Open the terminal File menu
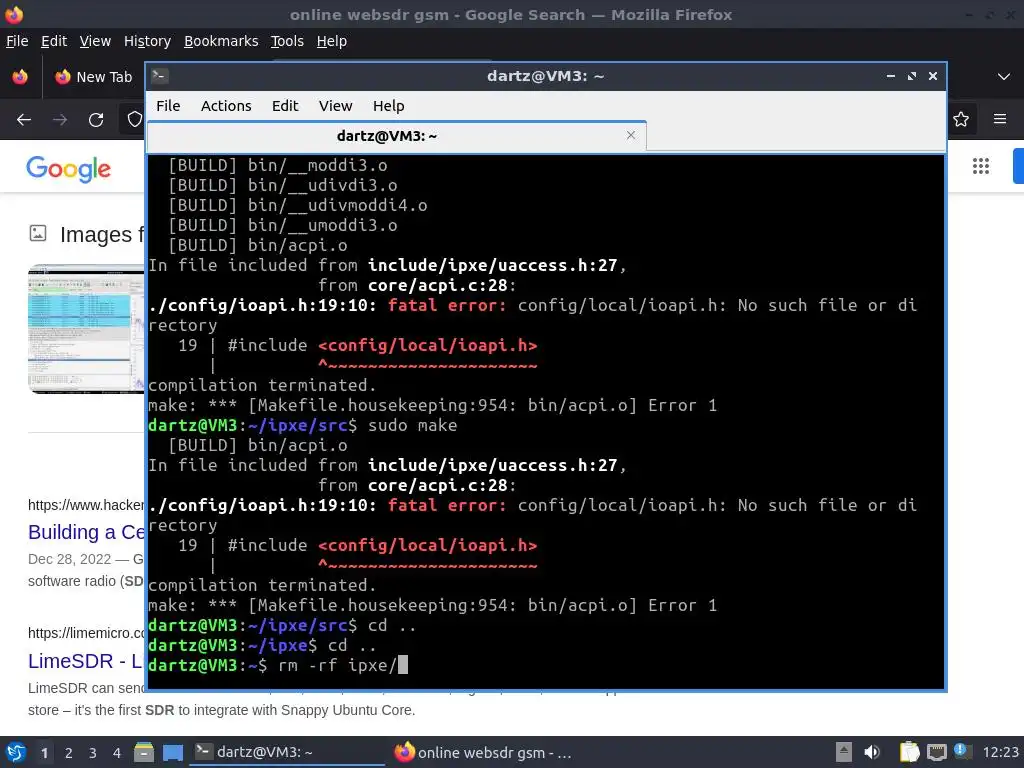The width and height of the screenshot is (1024, 768). [x=168, y=106]
